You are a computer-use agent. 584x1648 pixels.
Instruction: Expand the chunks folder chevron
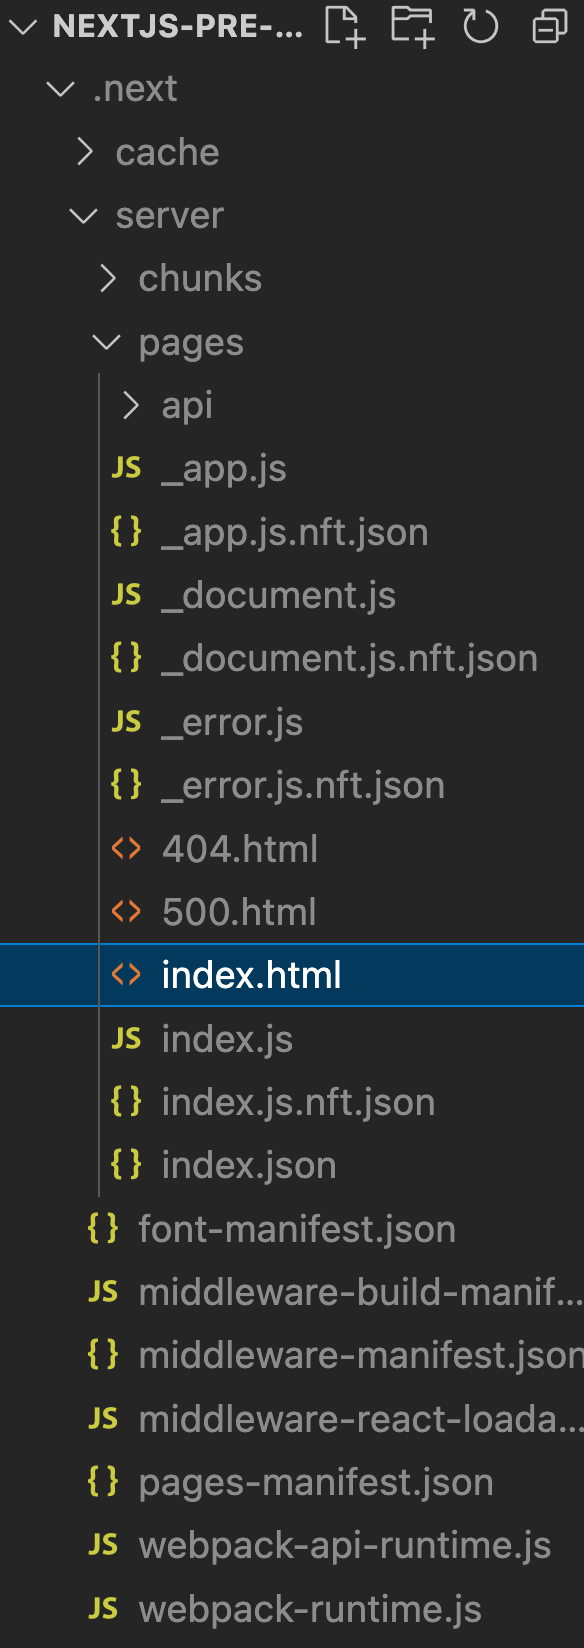109,279
